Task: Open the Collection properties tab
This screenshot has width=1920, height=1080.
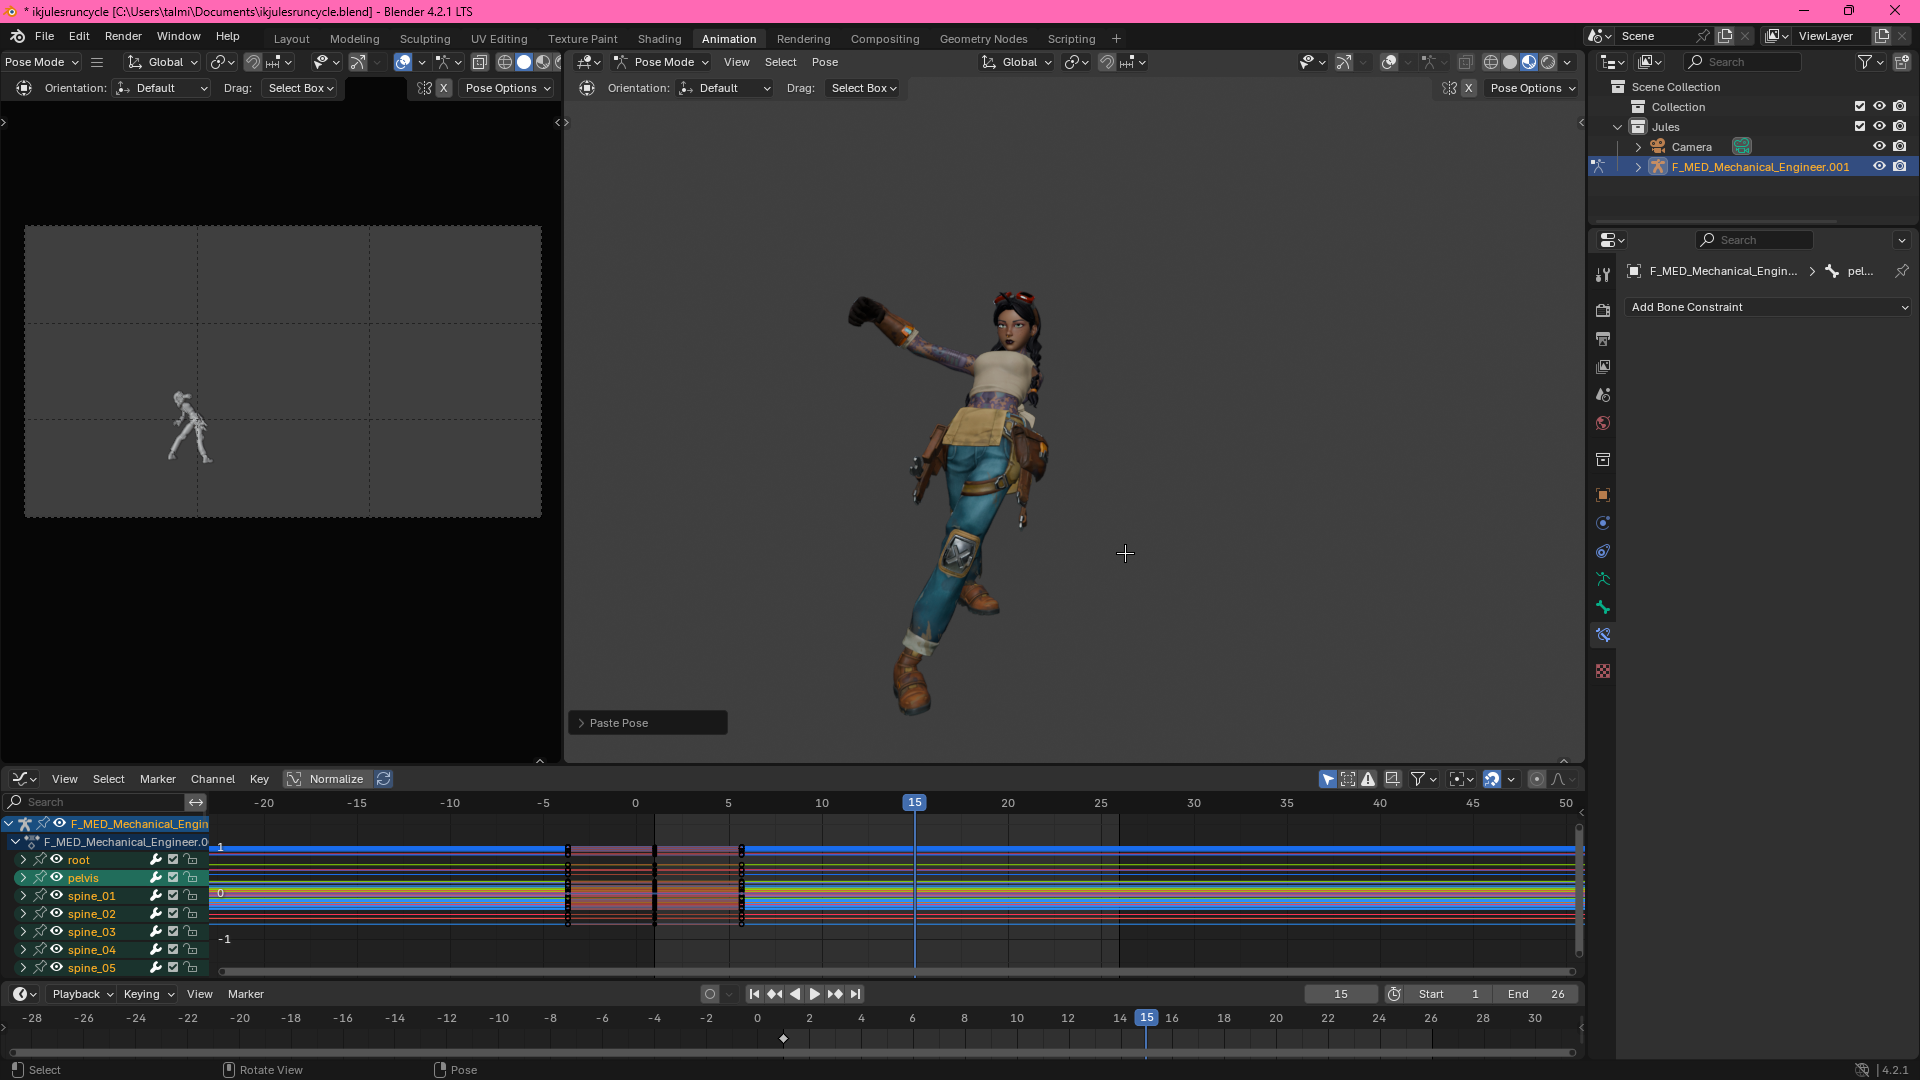Action: (x=1603, y=459)
